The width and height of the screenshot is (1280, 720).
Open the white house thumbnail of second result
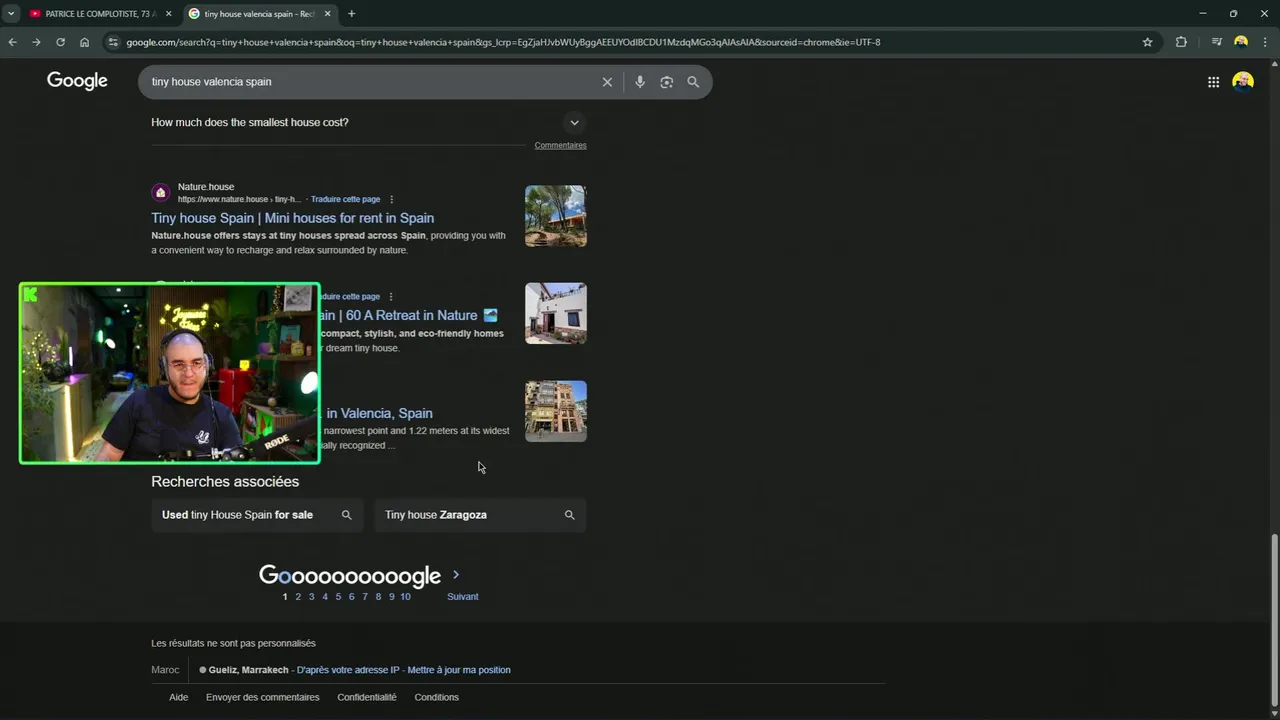click(x=556, y=313)
